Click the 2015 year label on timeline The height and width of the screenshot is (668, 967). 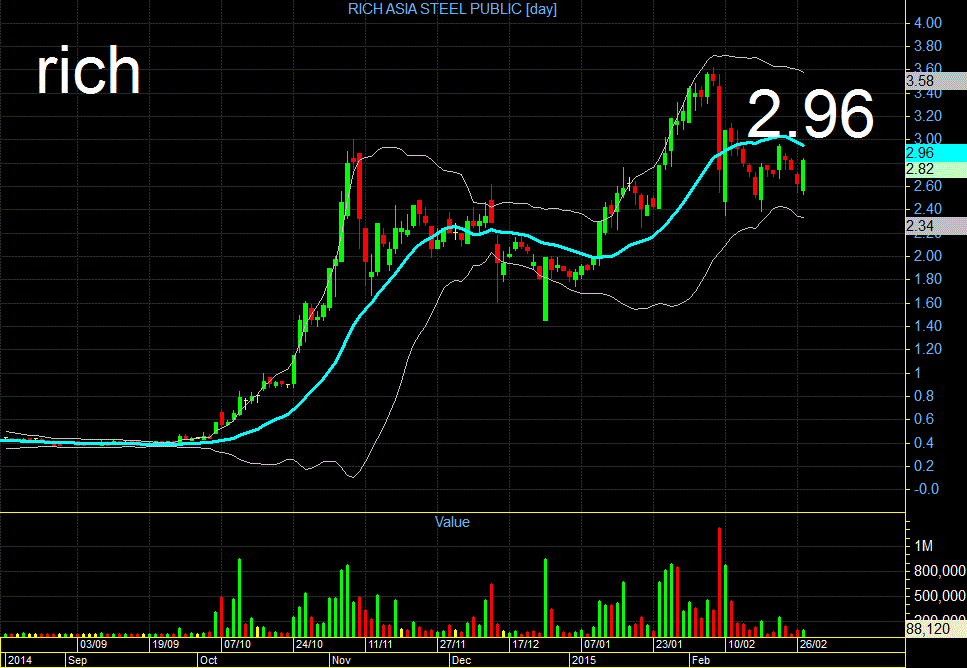coord(583,660)
